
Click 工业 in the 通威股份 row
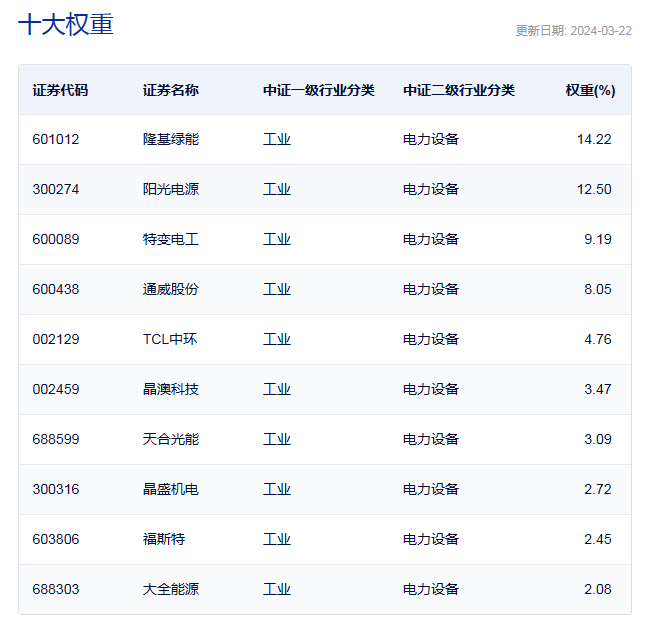click(277, 289)
